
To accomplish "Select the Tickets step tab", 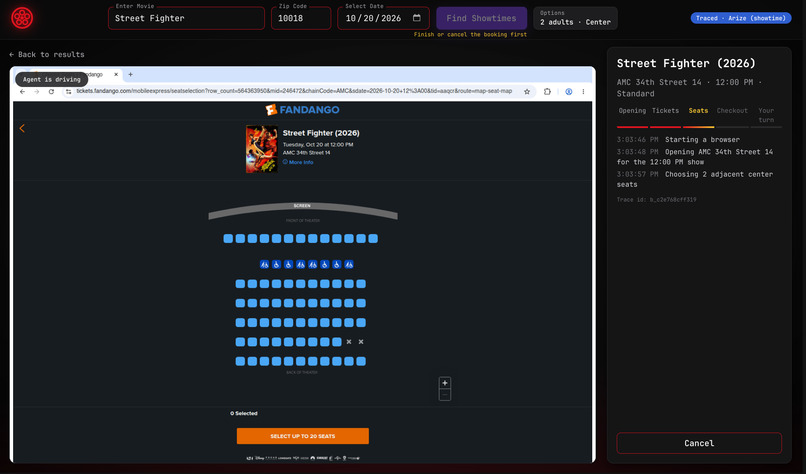I will coord(665,111).
